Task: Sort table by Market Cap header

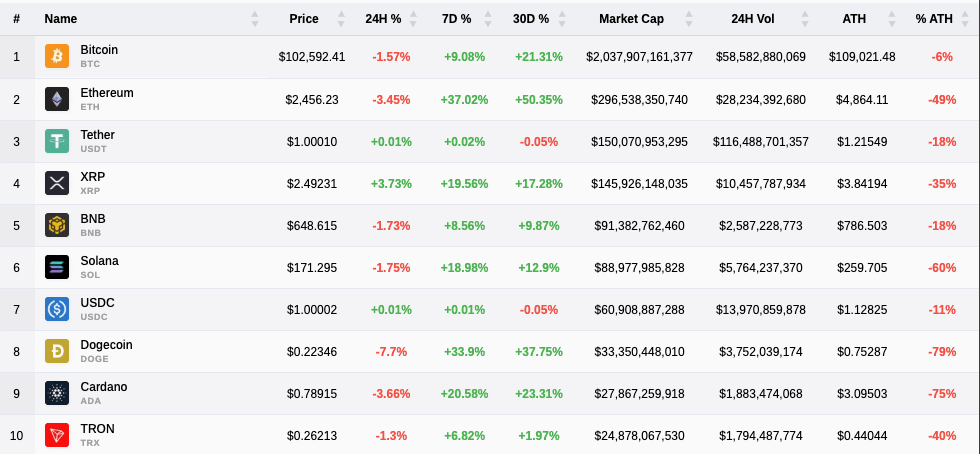Action: pos(632,19)
